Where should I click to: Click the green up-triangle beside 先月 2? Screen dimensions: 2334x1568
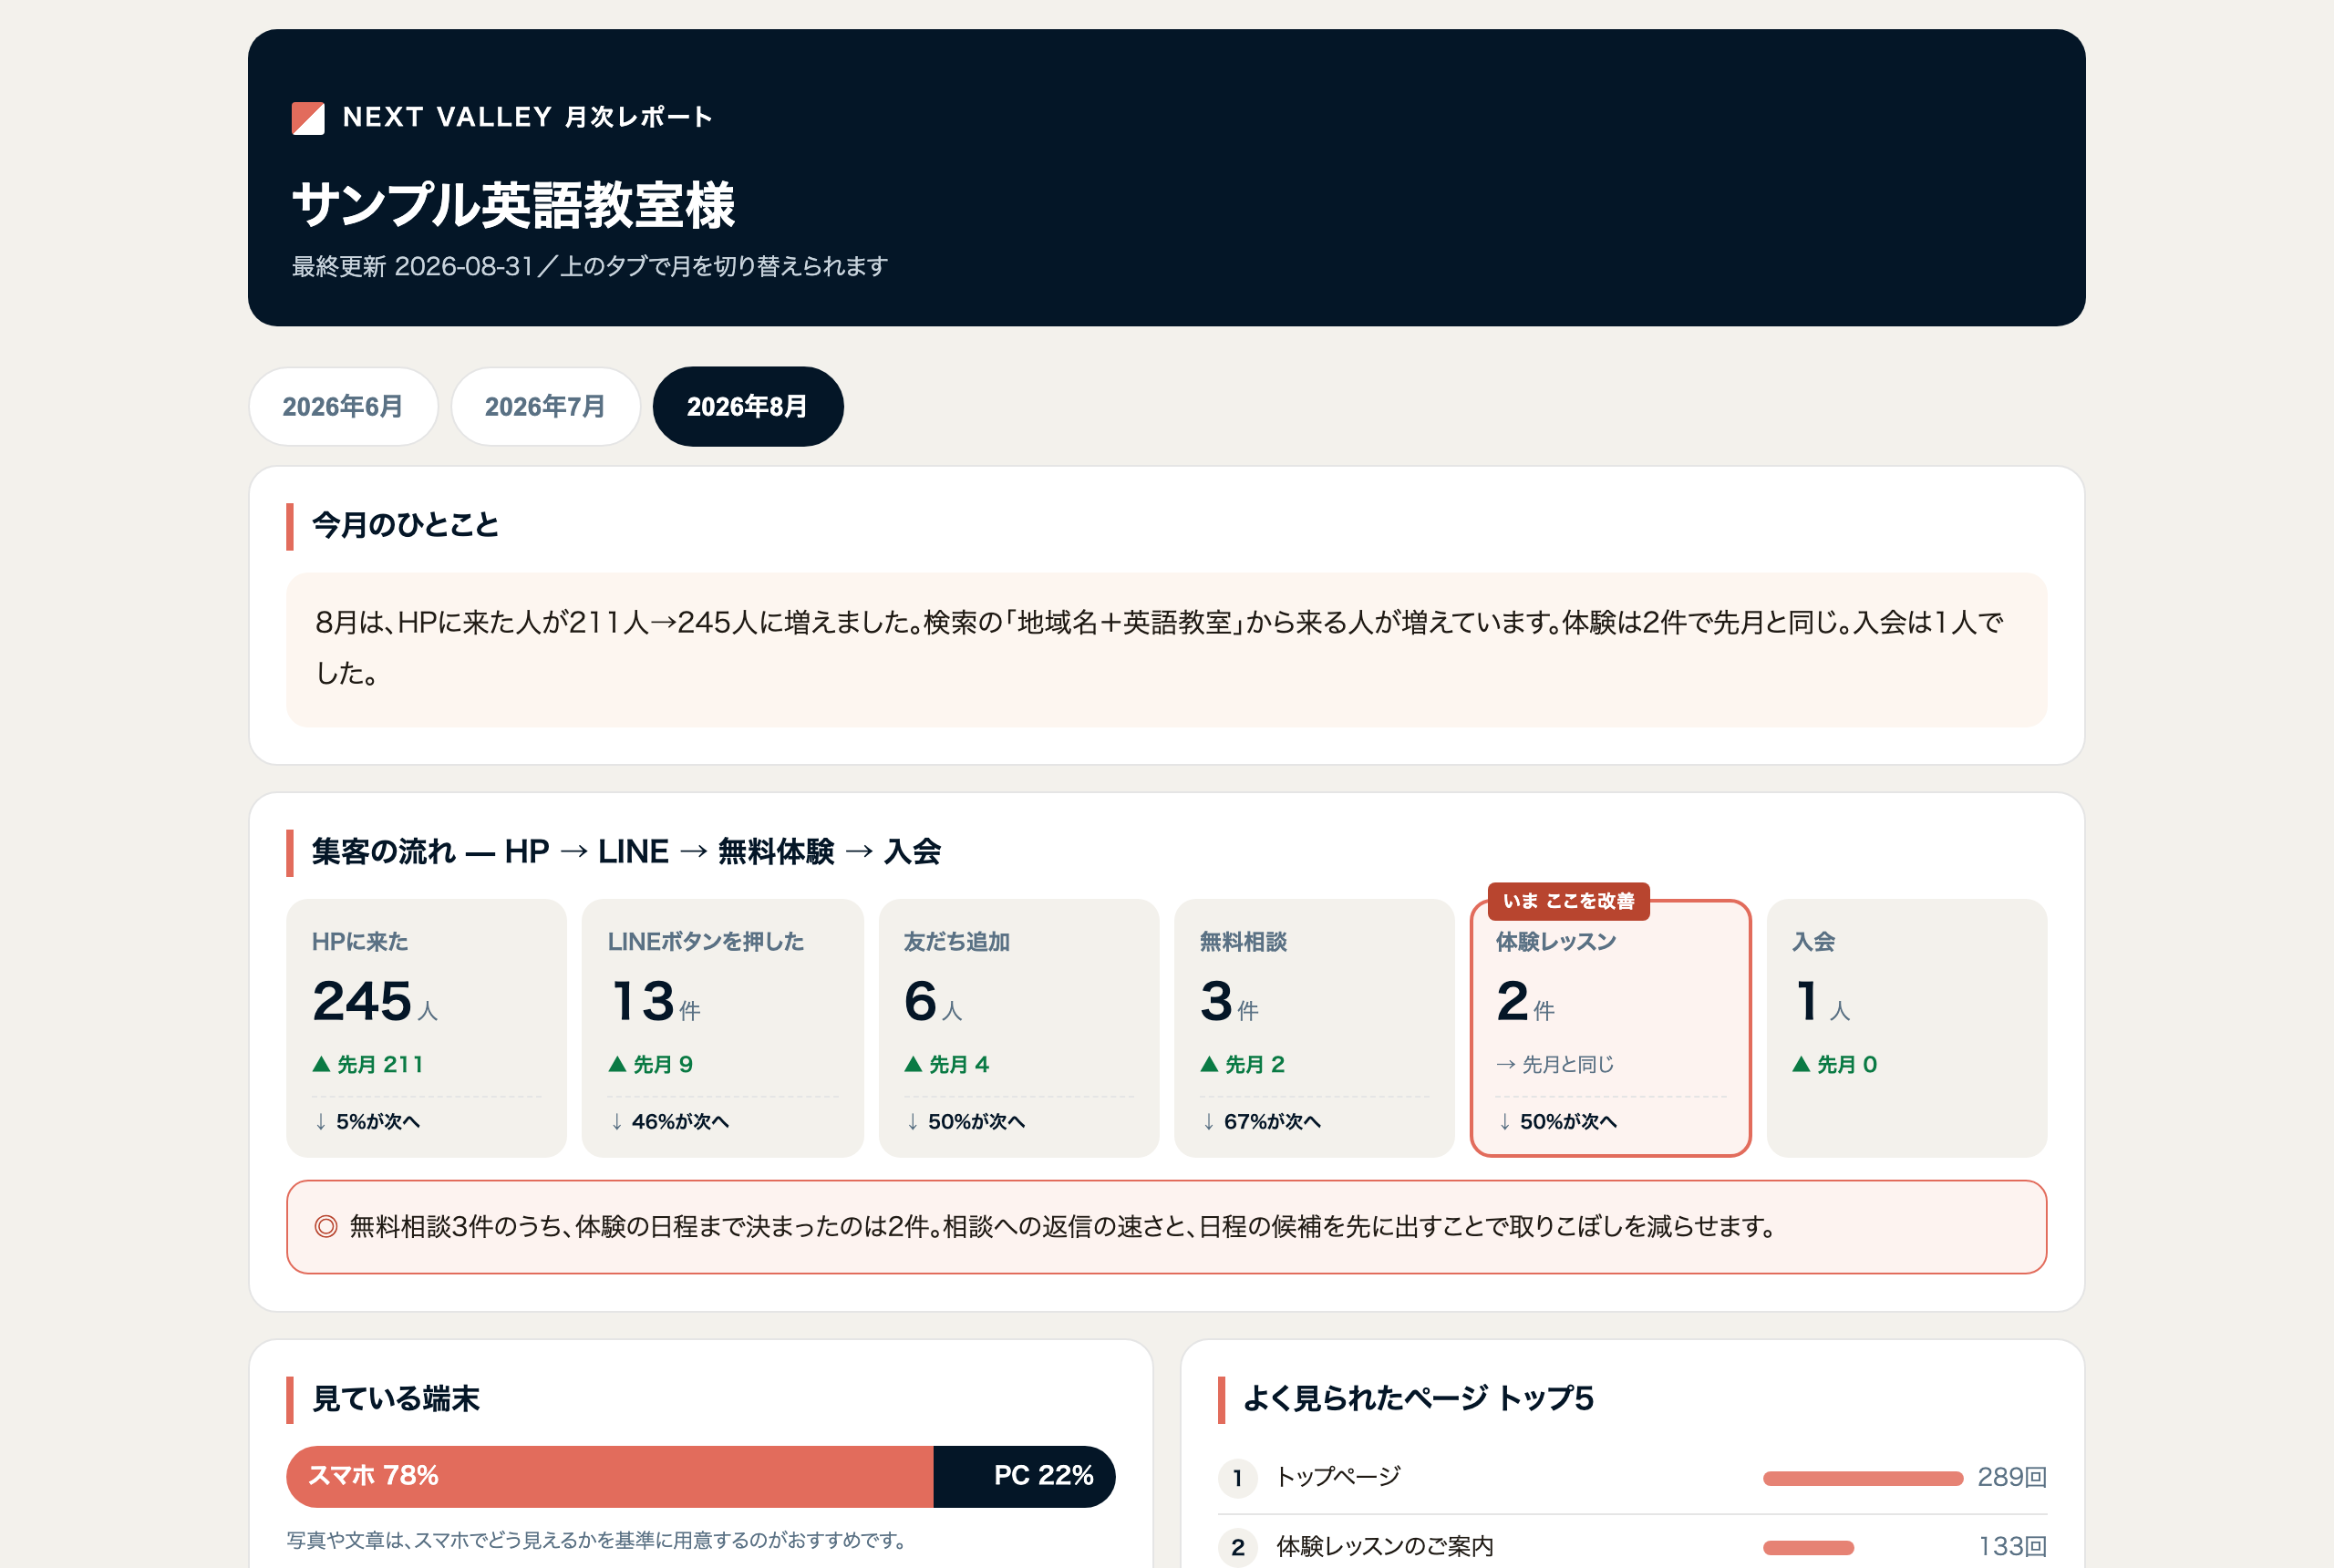pyautogui.click(x=1209, y=1064)
